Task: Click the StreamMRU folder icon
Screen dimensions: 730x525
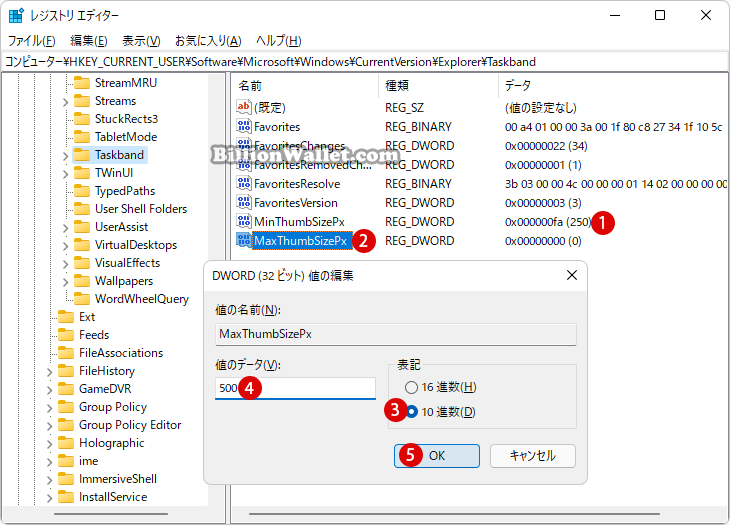Action: 82,83
